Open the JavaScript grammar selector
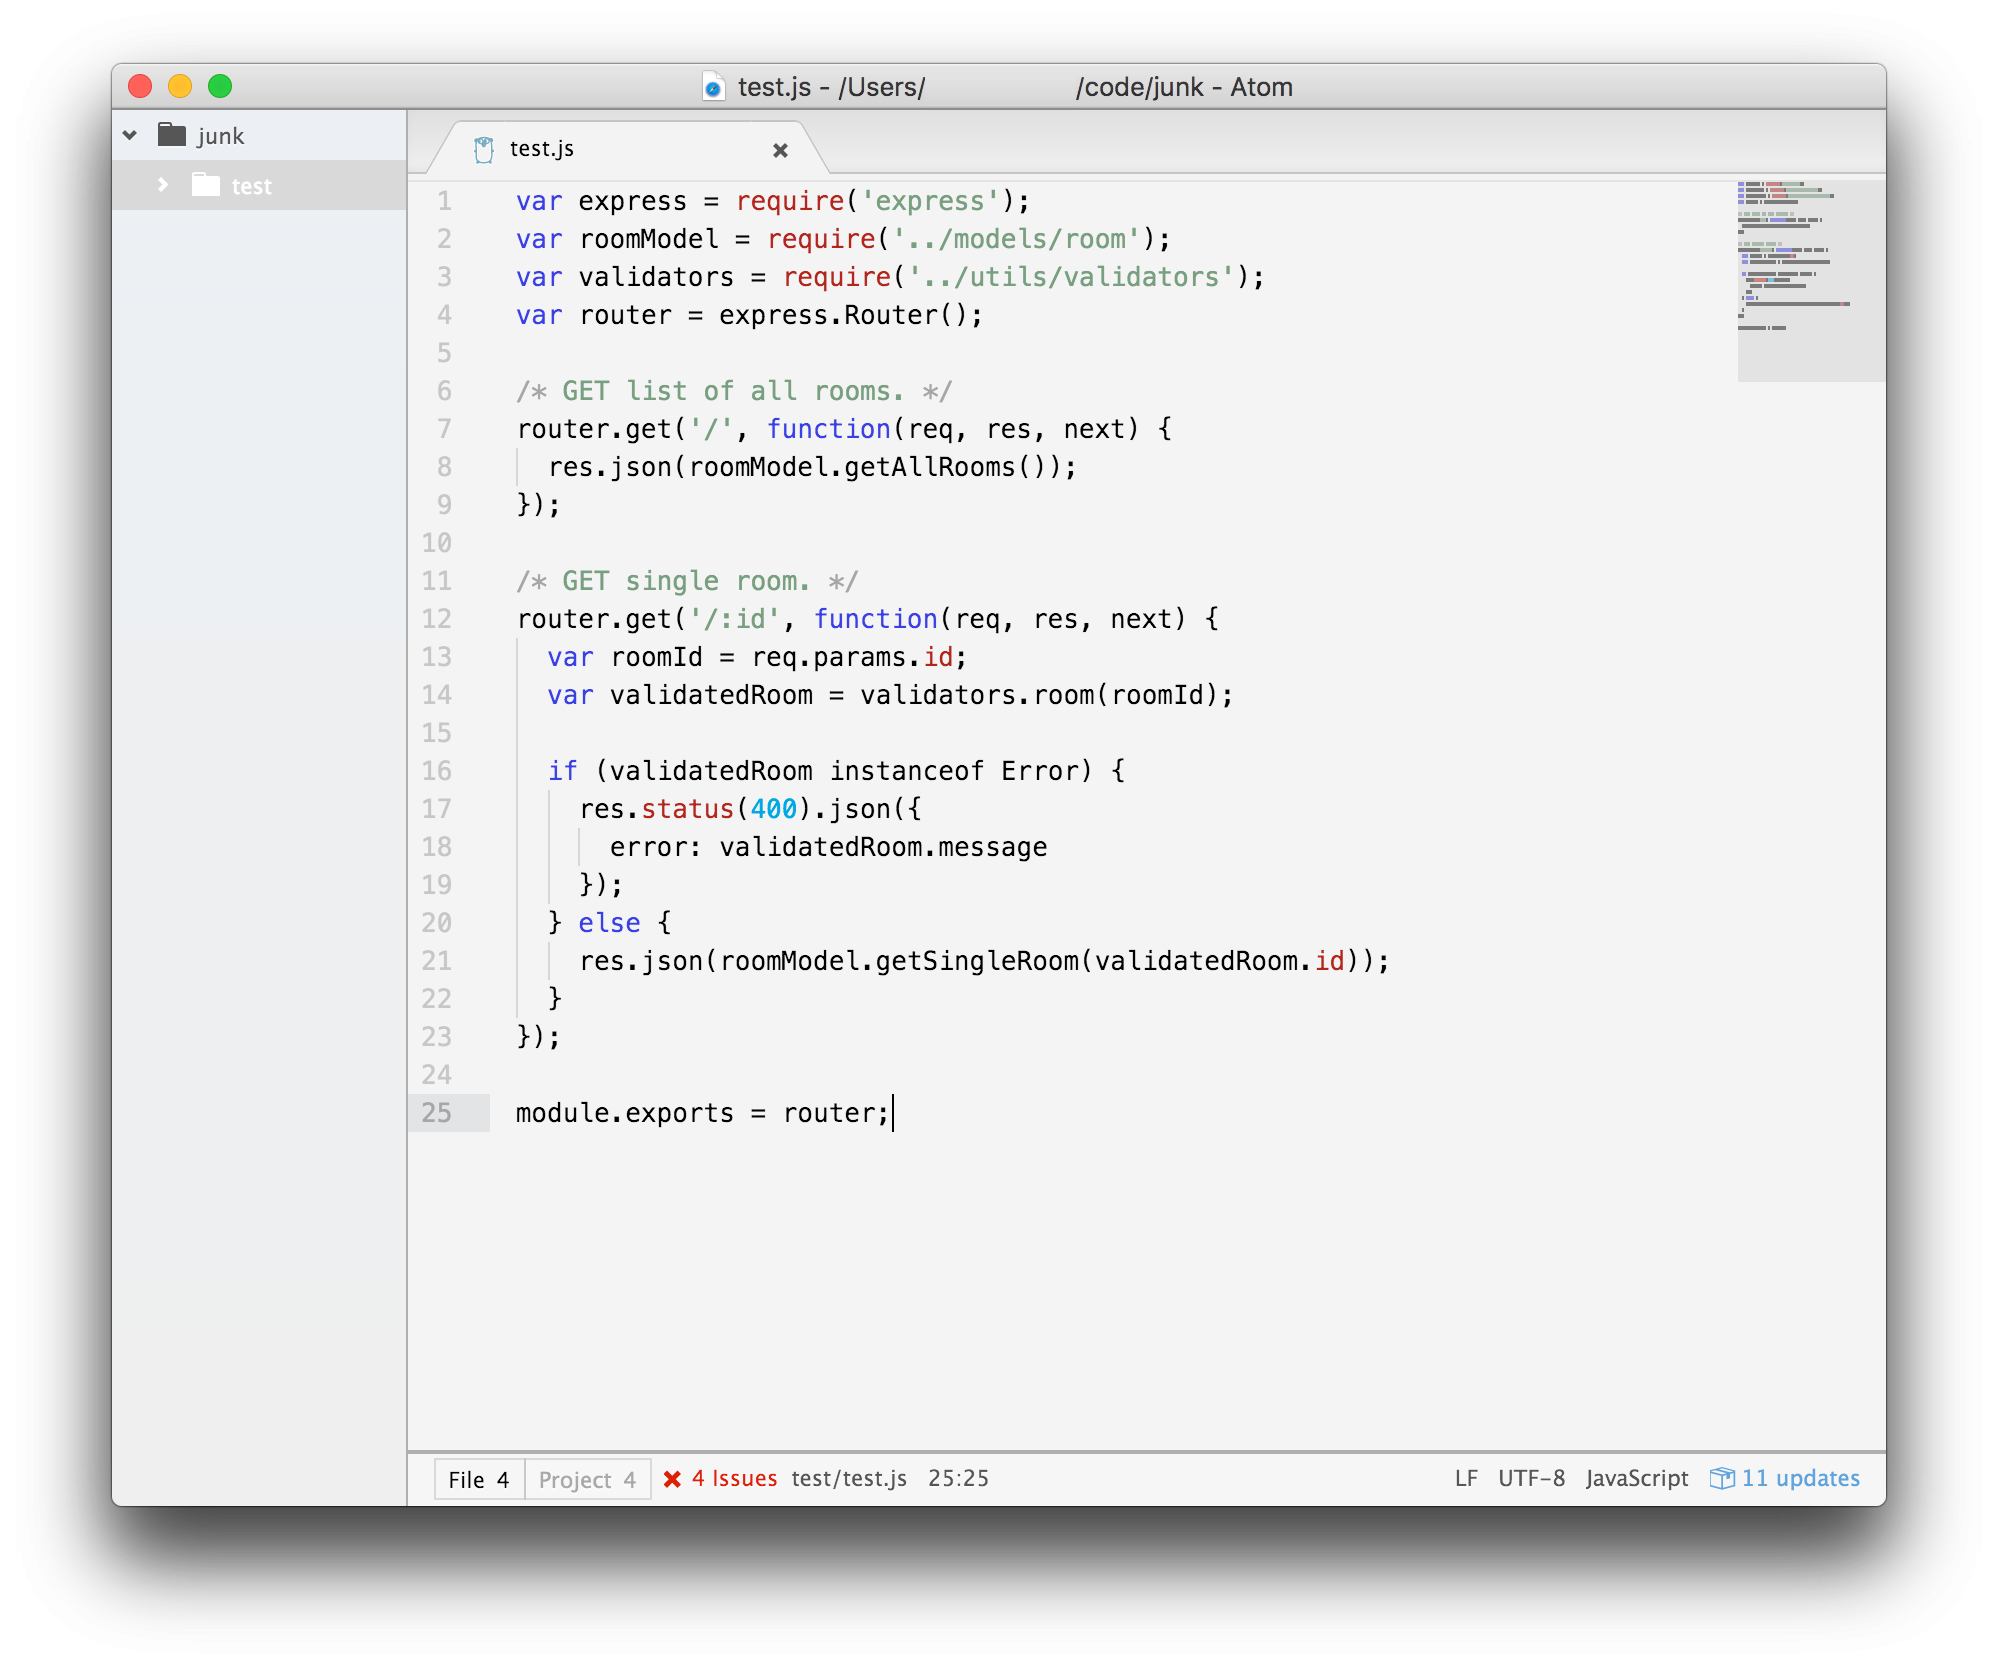This screenshot has height=1666, width=1998. pyautogui.click(x=1636, y=1478)
